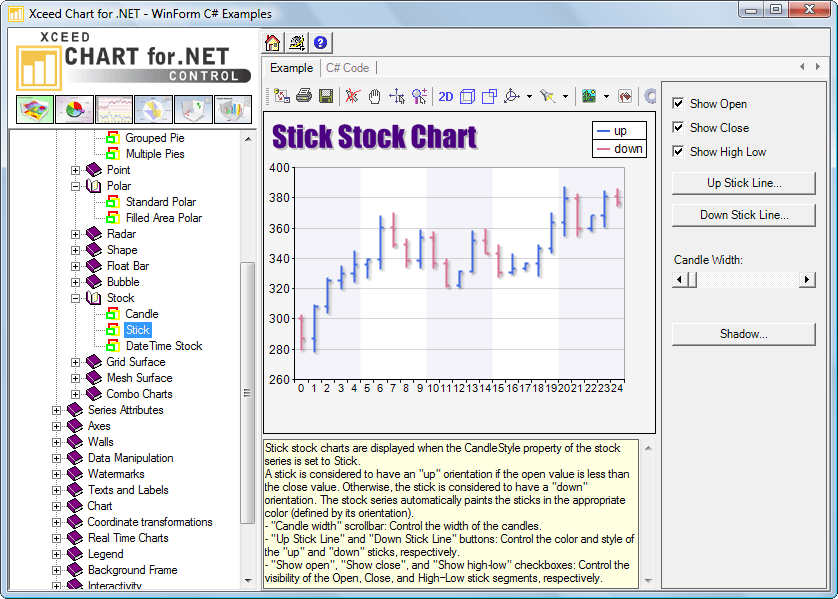Select the Candle example in tree
This screenshot has height=599, width=838.
coord(142,314)
